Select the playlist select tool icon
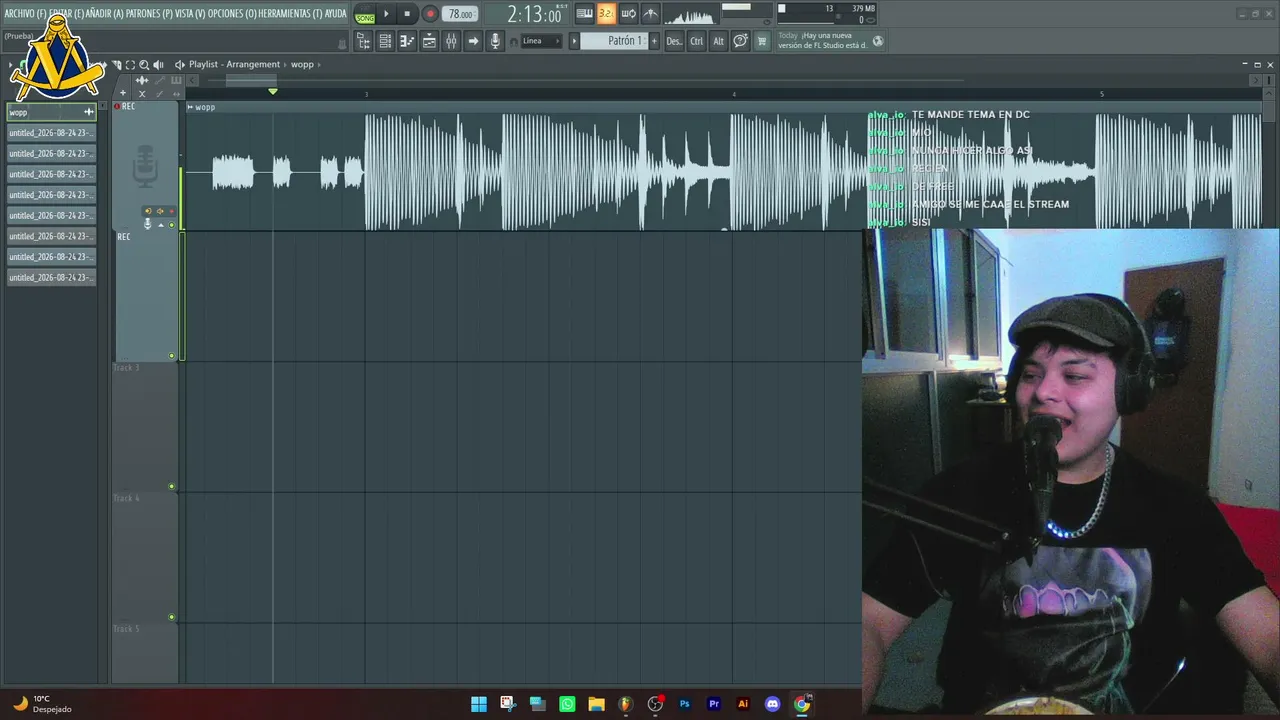Screen dimensions: 1280x720 (130, 65)
